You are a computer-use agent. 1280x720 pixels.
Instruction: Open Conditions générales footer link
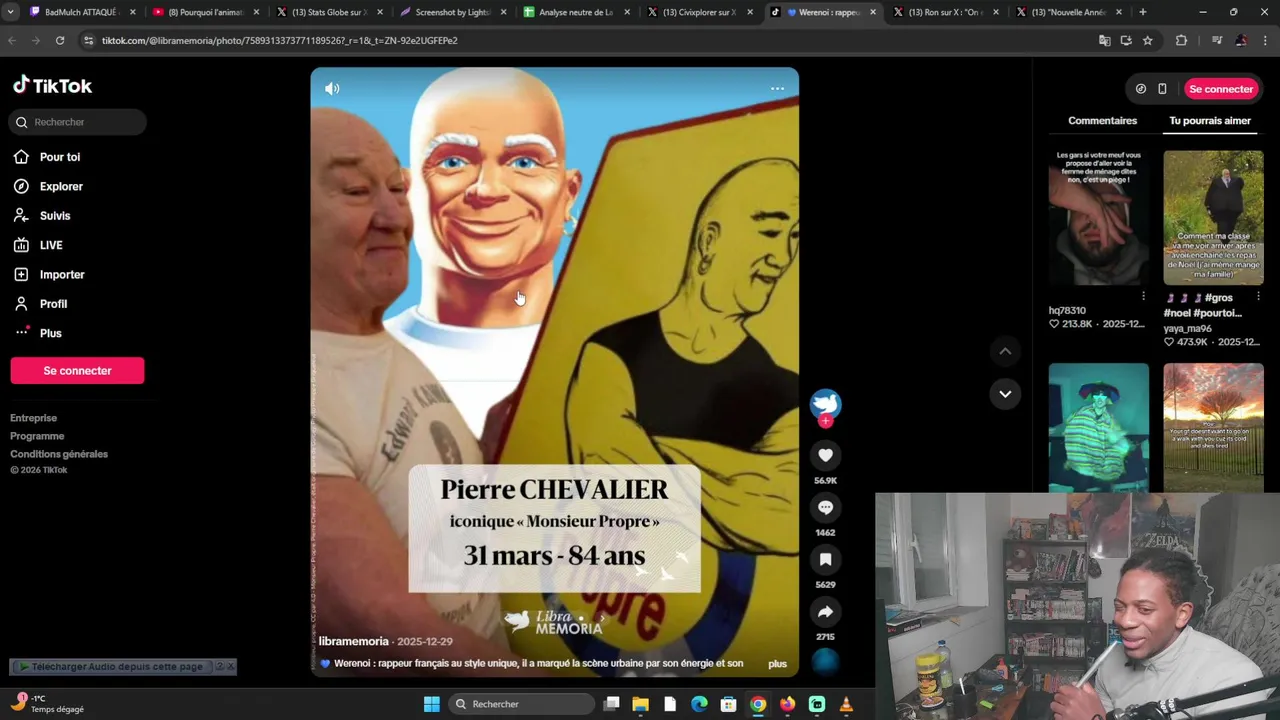[x=59, y=454]
